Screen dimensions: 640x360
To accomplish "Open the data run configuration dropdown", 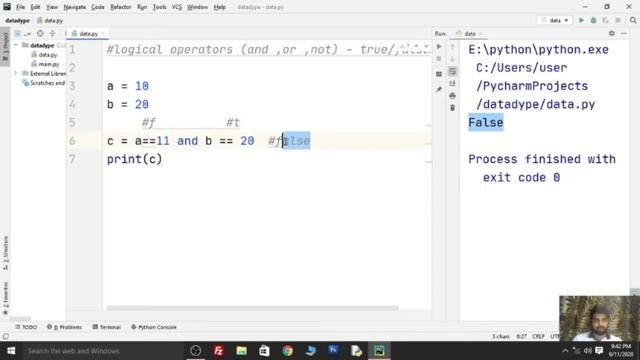I will tap(555, 20).
